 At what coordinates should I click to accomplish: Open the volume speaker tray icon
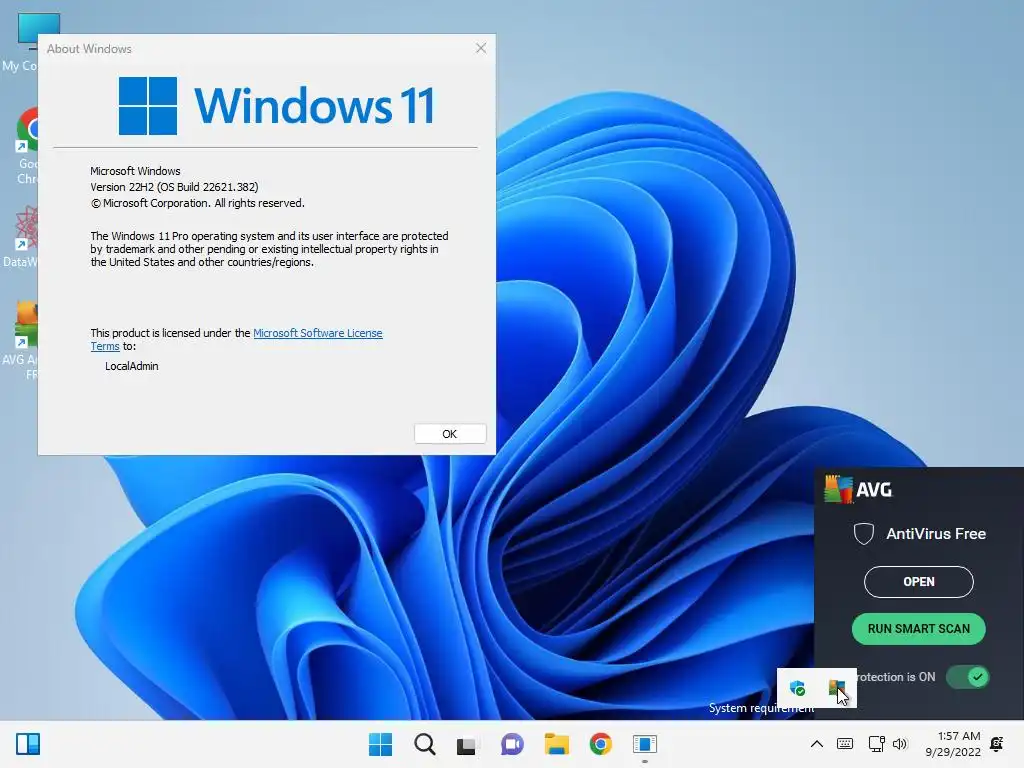pyautogui.click(x=900, y=744)
